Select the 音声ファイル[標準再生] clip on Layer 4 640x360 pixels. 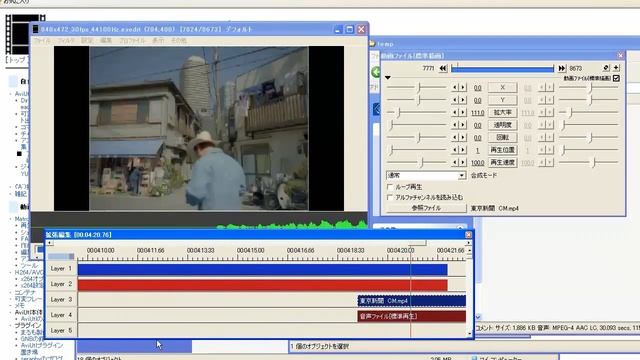click(412, 316)
